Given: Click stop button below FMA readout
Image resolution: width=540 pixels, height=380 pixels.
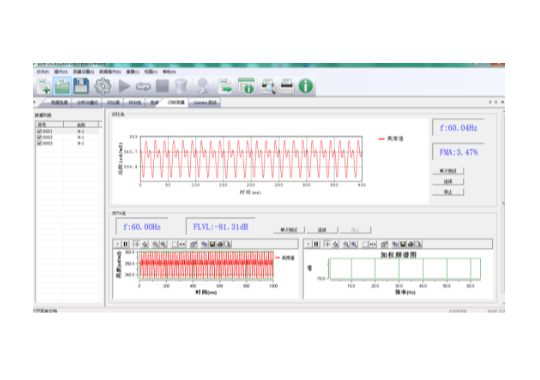Looking at the screenshot, I should [x=448, y=192].
